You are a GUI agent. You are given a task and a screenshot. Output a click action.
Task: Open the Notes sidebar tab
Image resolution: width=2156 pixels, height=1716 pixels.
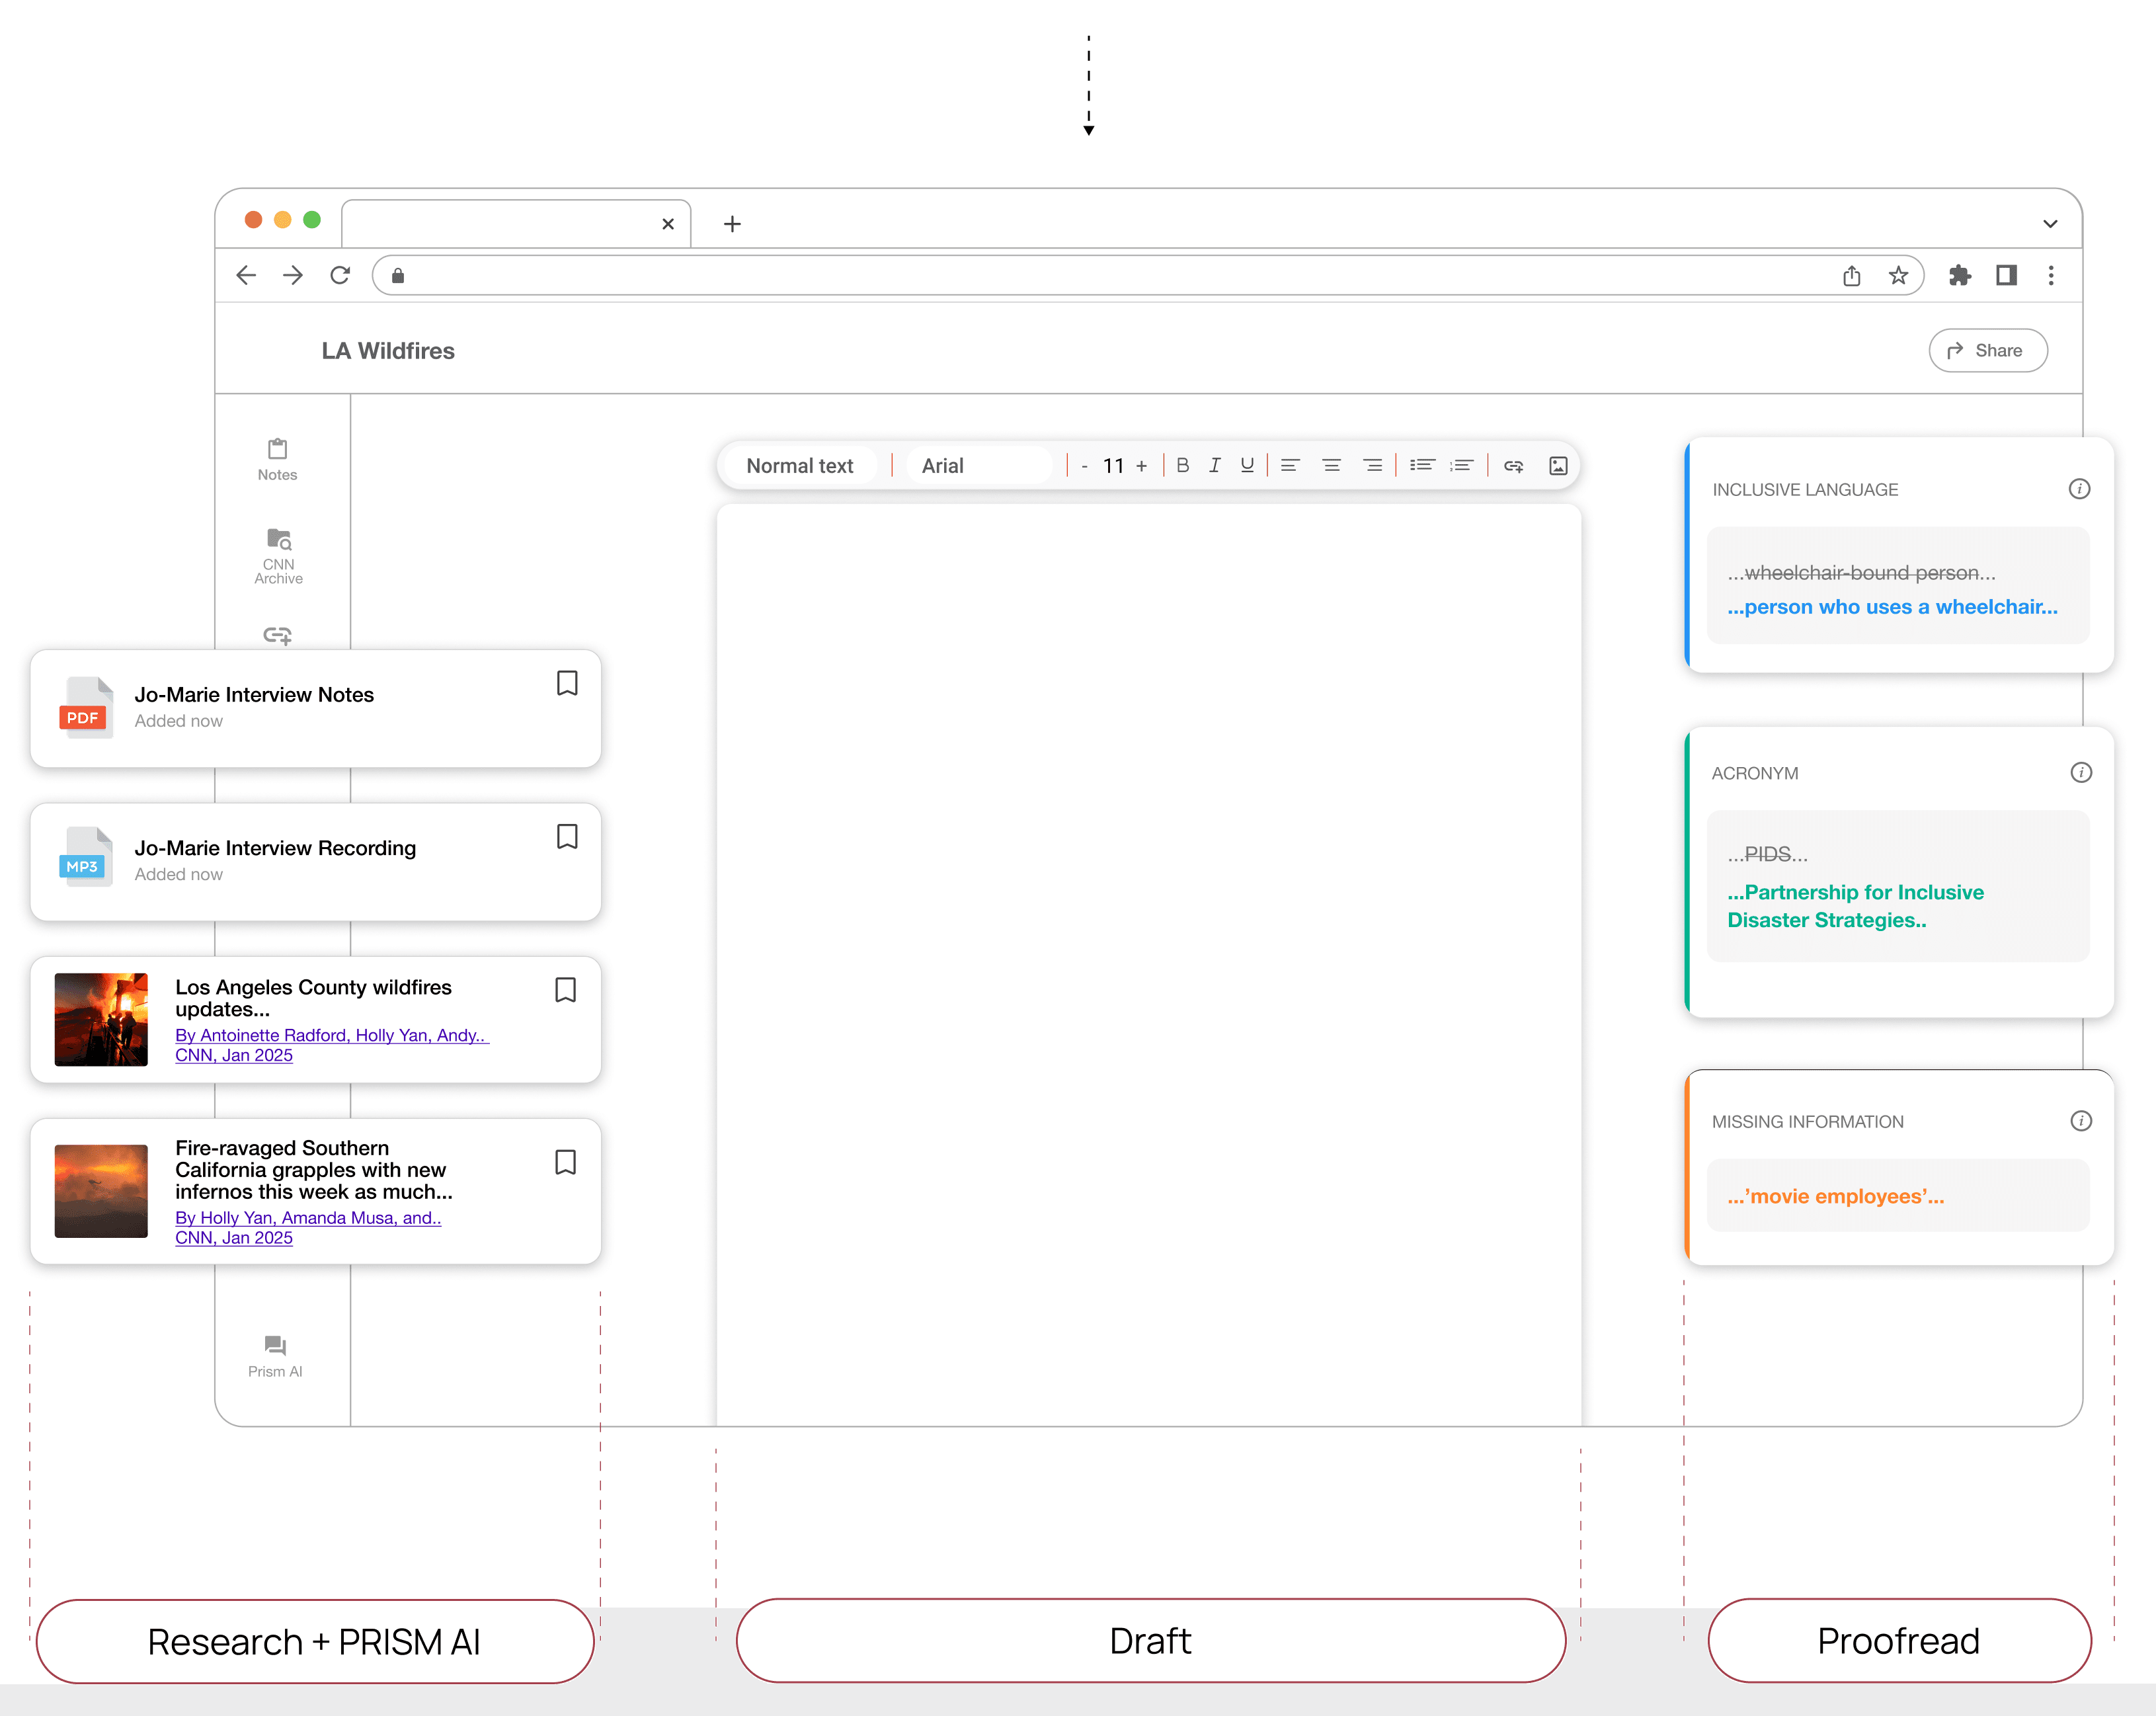click(277, 459)
